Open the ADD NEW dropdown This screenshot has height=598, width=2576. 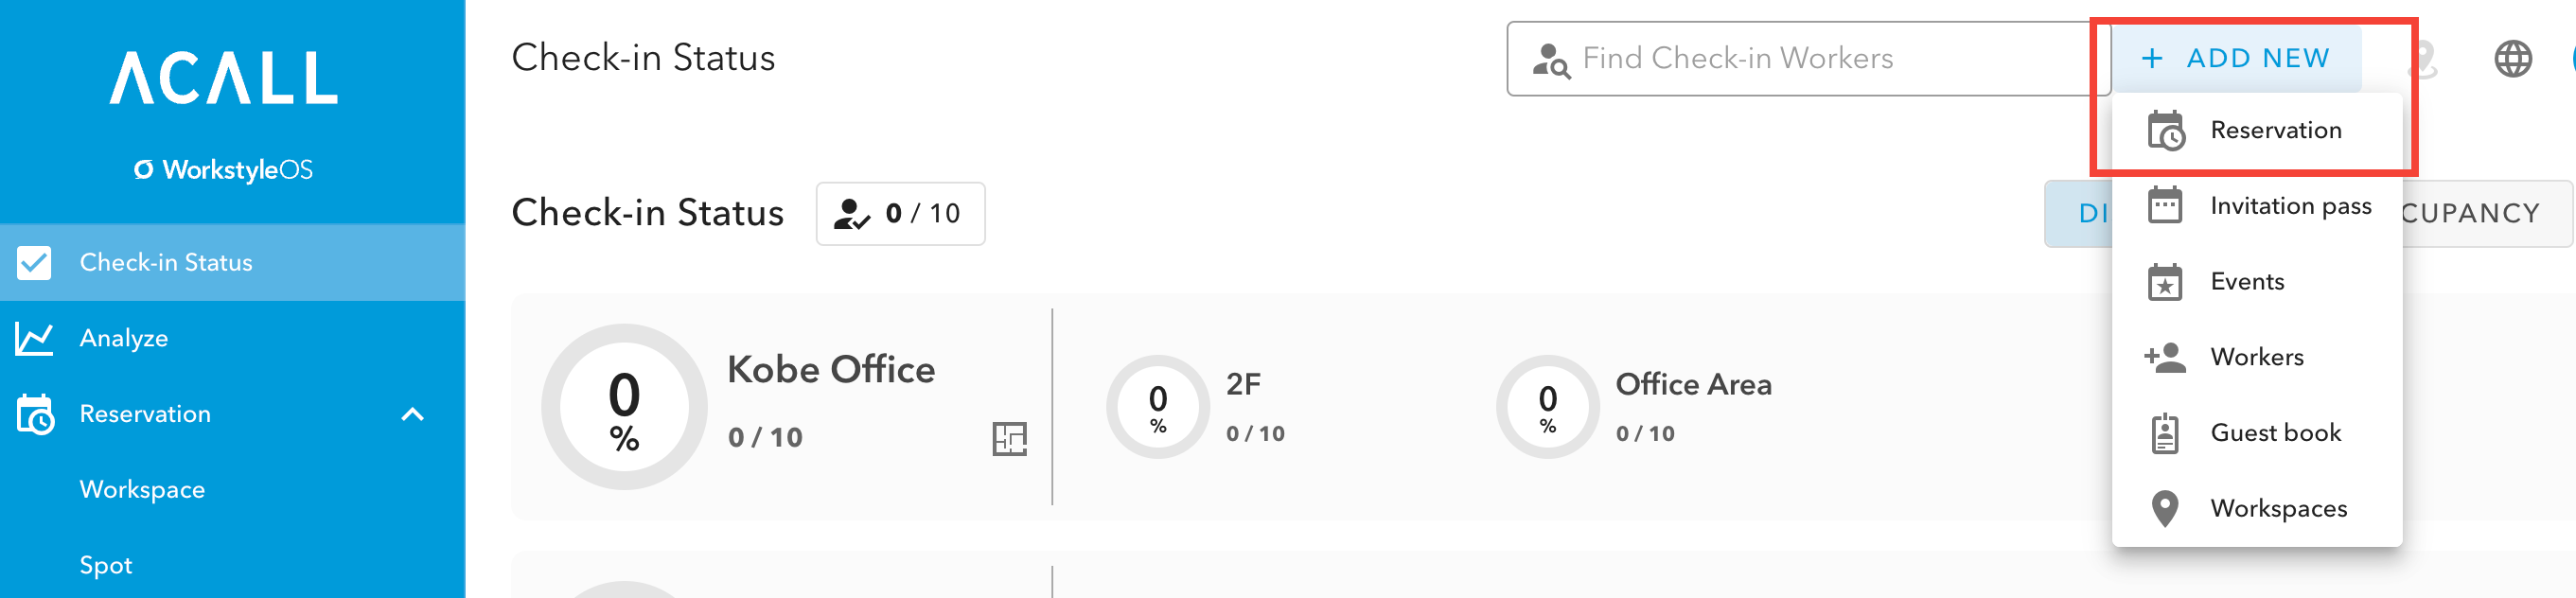[x=2236, y=59]
